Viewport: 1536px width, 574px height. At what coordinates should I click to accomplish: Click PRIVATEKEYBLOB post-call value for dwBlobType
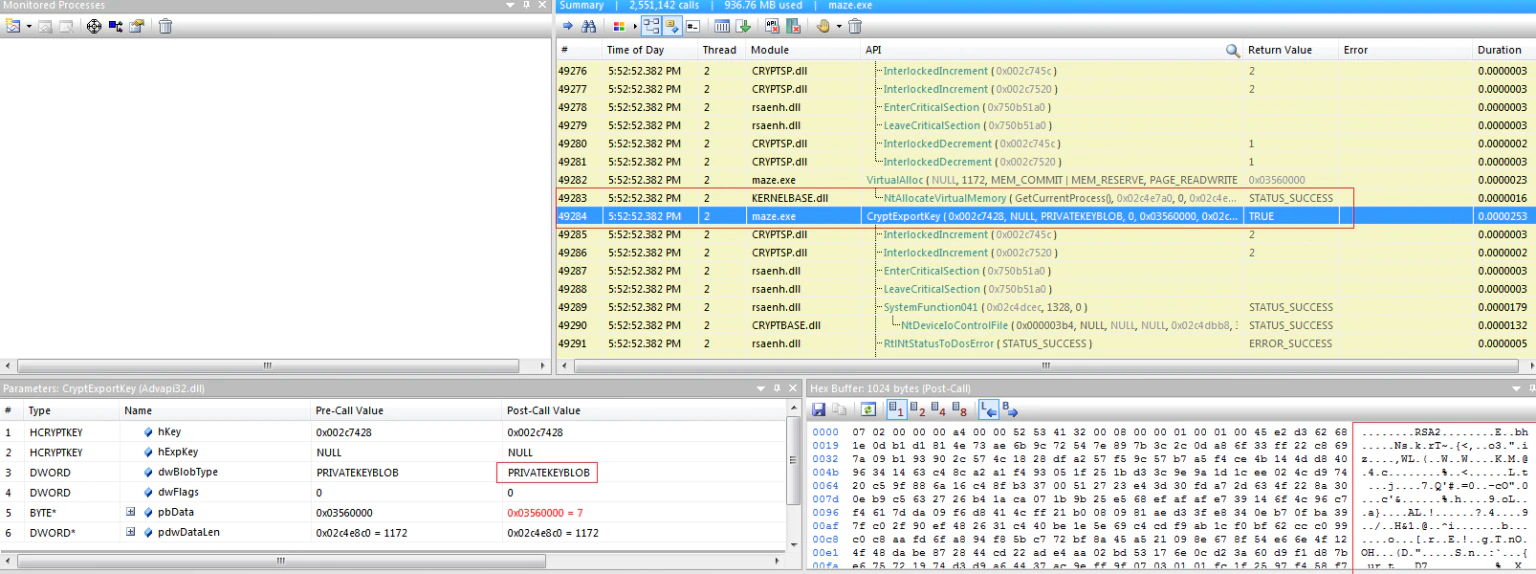[x=549, y=472]
